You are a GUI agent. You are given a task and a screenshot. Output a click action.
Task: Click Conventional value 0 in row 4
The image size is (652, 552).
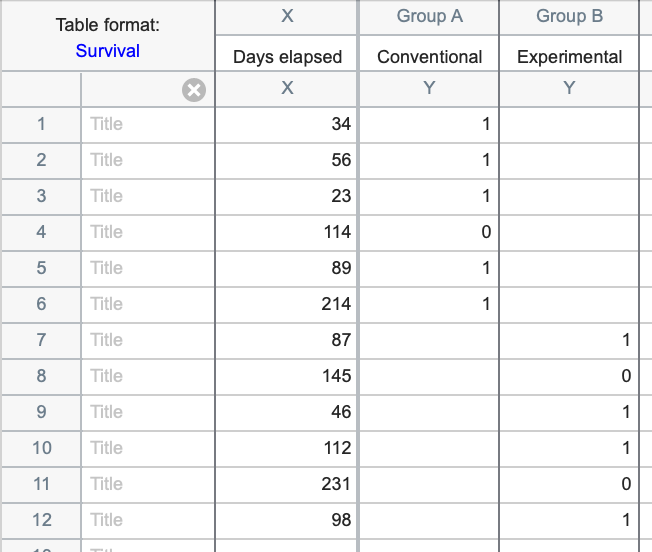coord(429,232)
